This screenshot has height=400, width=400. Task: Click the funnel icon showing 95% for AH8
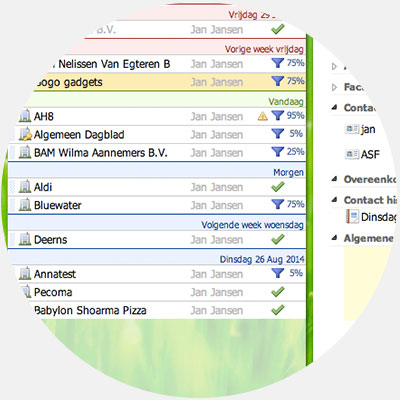point(277,116)
